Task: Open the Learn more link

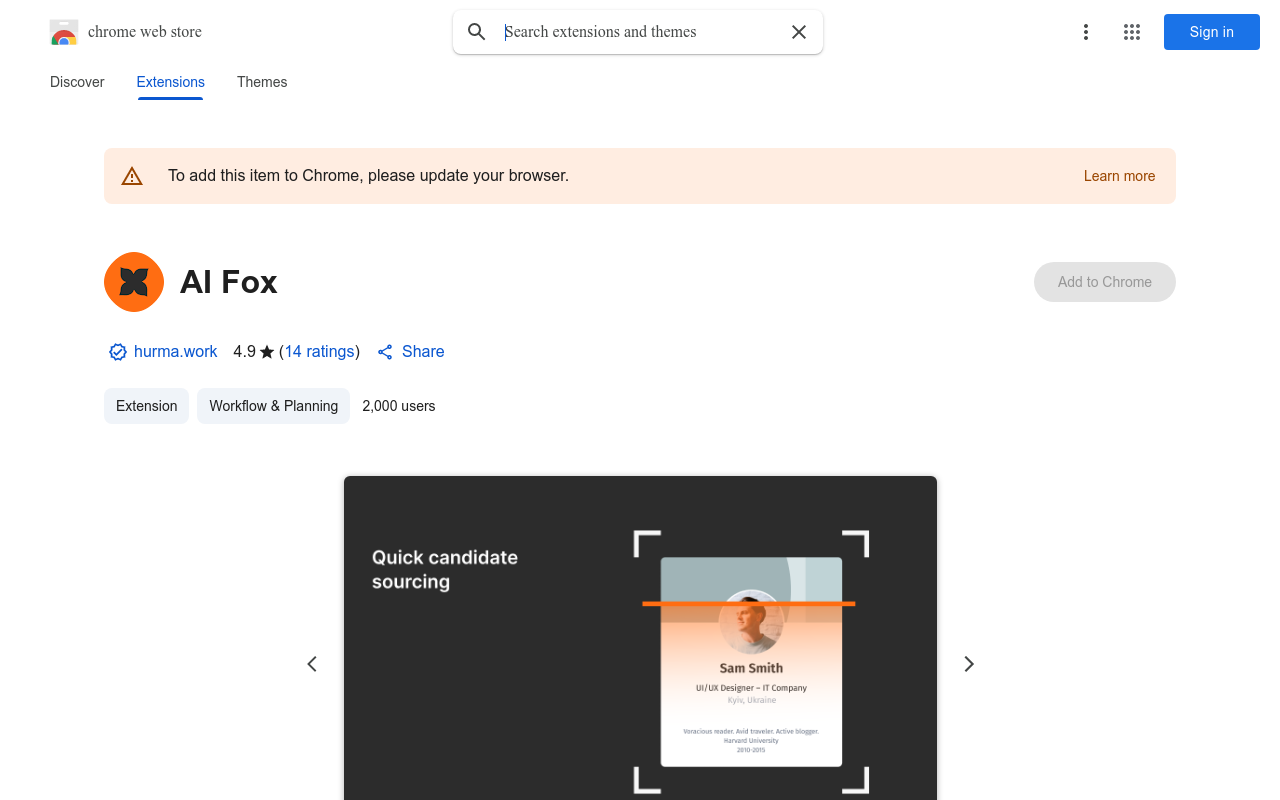Action: coord(1119,176)
